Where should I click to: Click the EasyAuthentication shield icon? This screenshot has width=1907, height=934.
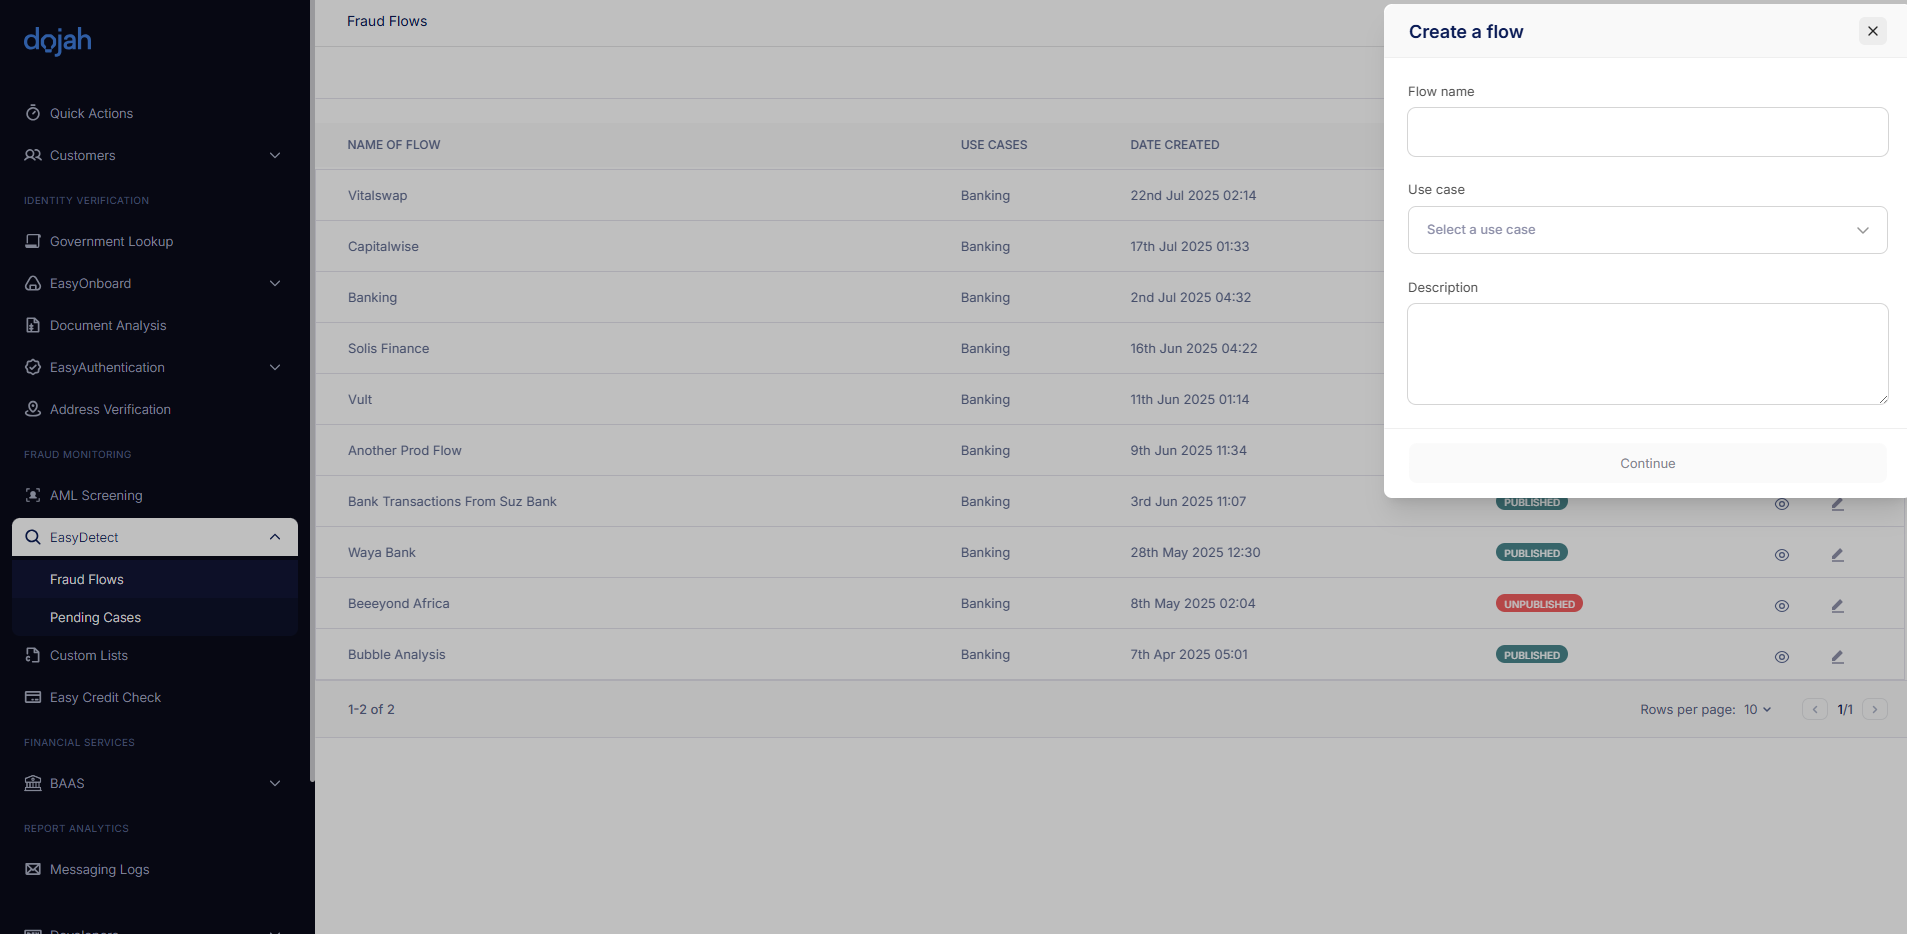pyautogui.click(x=33, y=367)
